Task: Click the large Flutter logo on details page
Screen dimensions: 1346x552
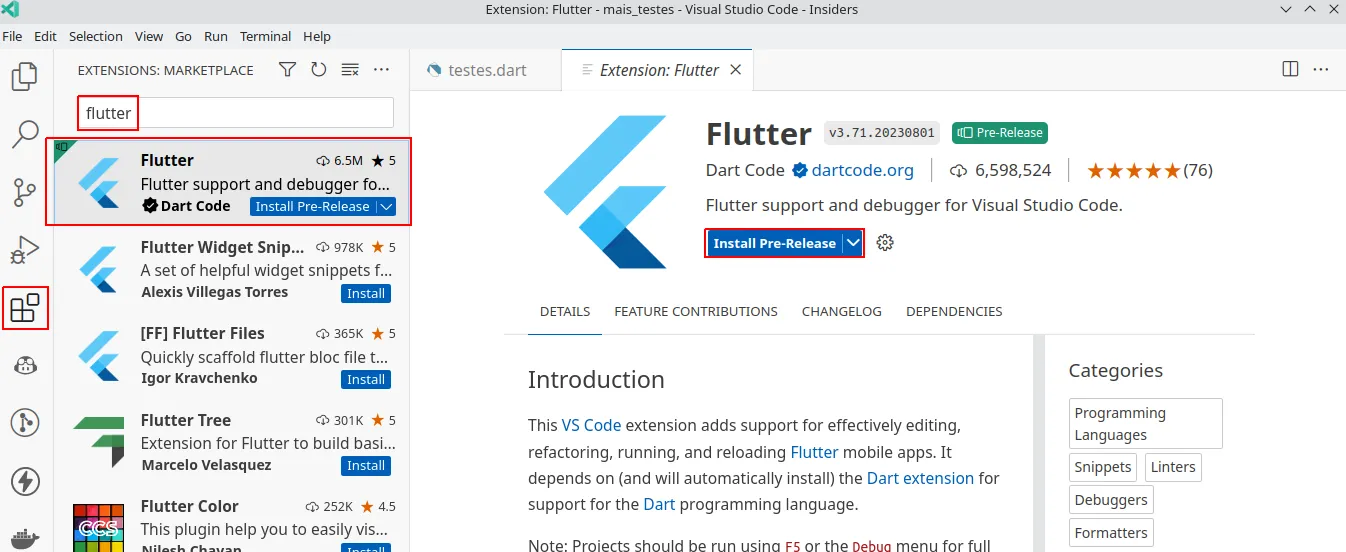Action: 605,191
